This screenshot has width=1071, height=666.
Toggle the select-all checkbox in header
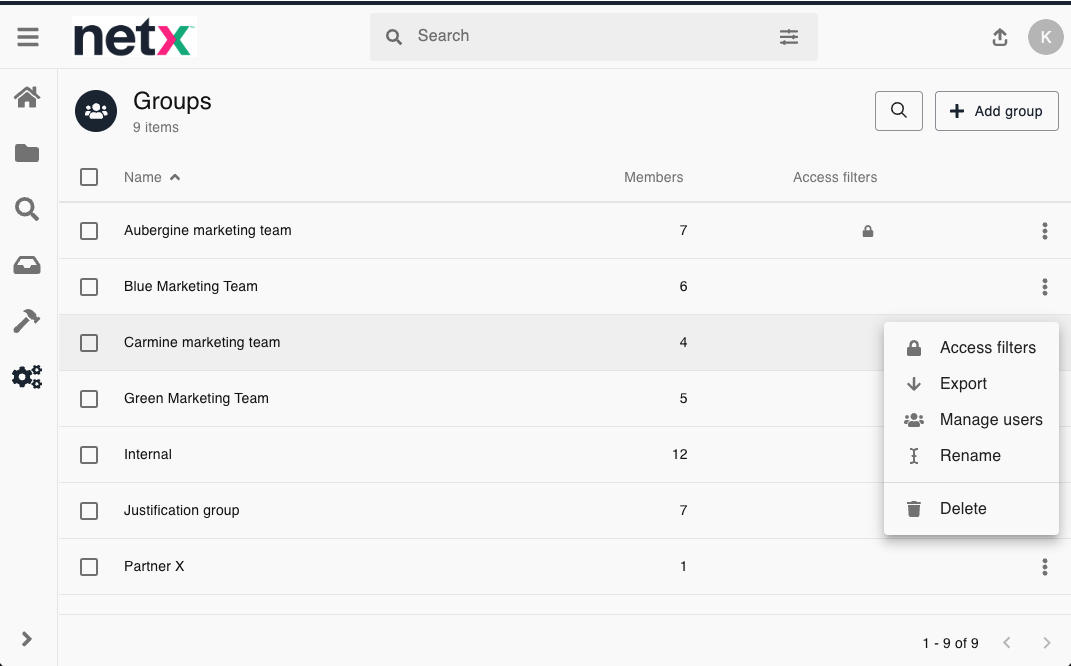(x=89, y=177)
